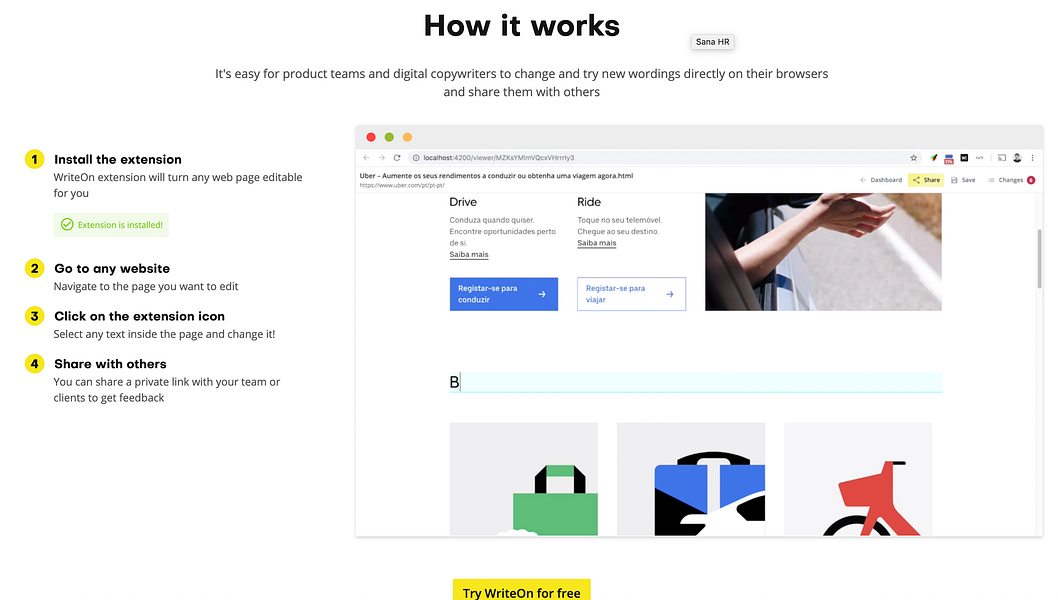Viewport: 1058px width, 600px height.
Task: Click the Registar-se para conduzir button
Action: (x=504, y=294)
